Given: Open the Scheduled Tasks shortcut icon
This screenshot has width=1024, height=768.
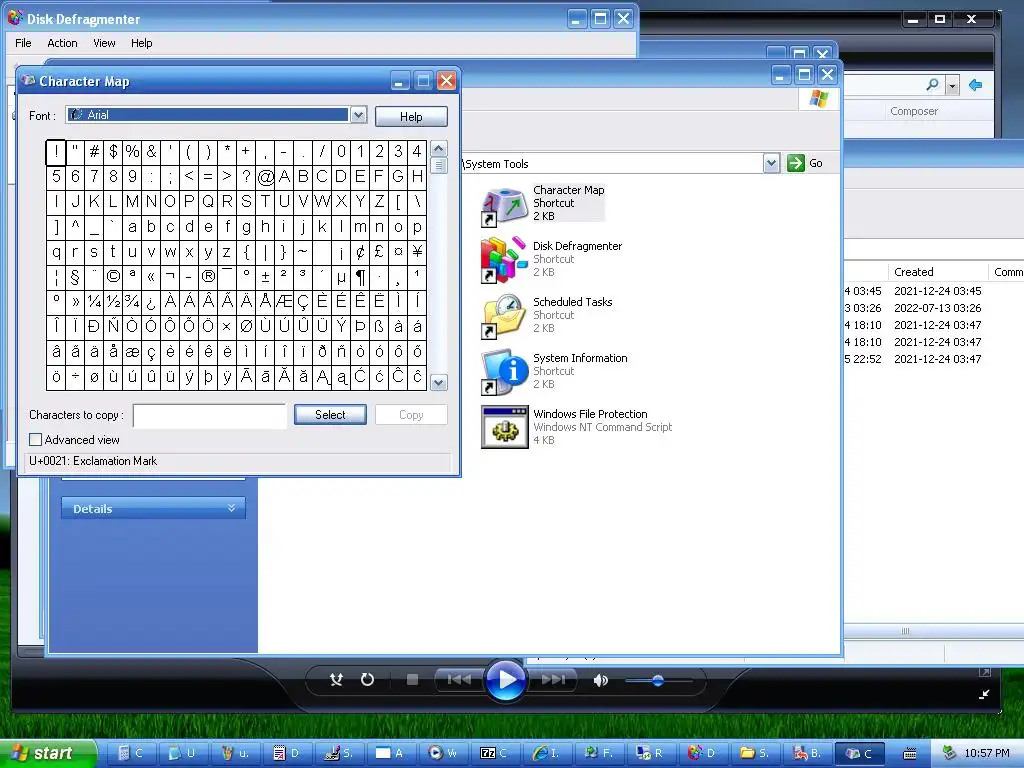Looking at the screenshot, I should pyautogui.click(x=504, y=316).
